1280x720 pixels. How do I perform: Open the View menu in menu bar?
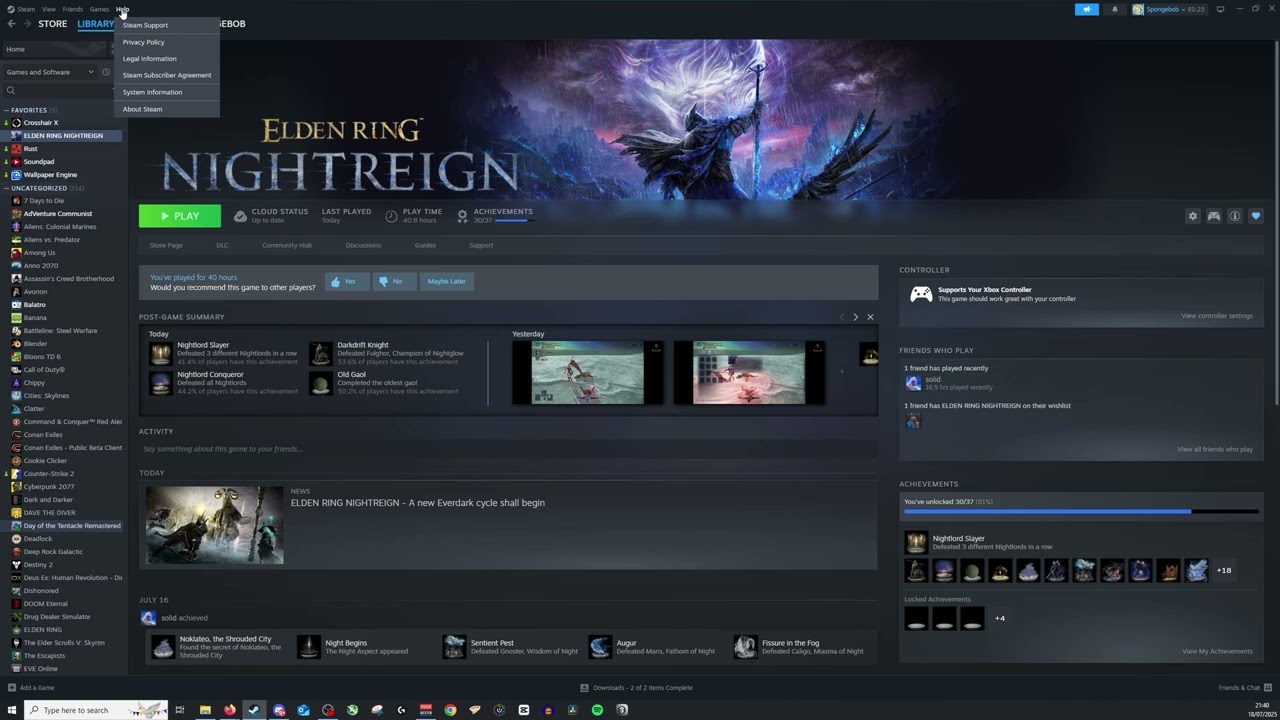tap(48, 9)
